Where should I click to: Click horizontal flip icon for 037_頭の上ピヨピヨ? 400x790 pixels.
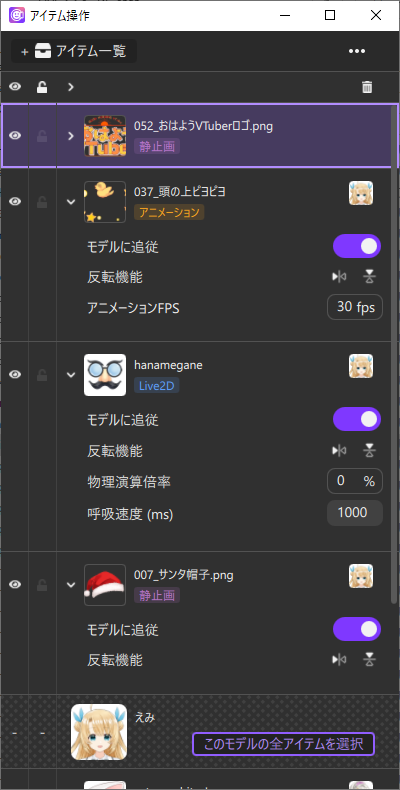pyautogui.click(x=339, y=277)
